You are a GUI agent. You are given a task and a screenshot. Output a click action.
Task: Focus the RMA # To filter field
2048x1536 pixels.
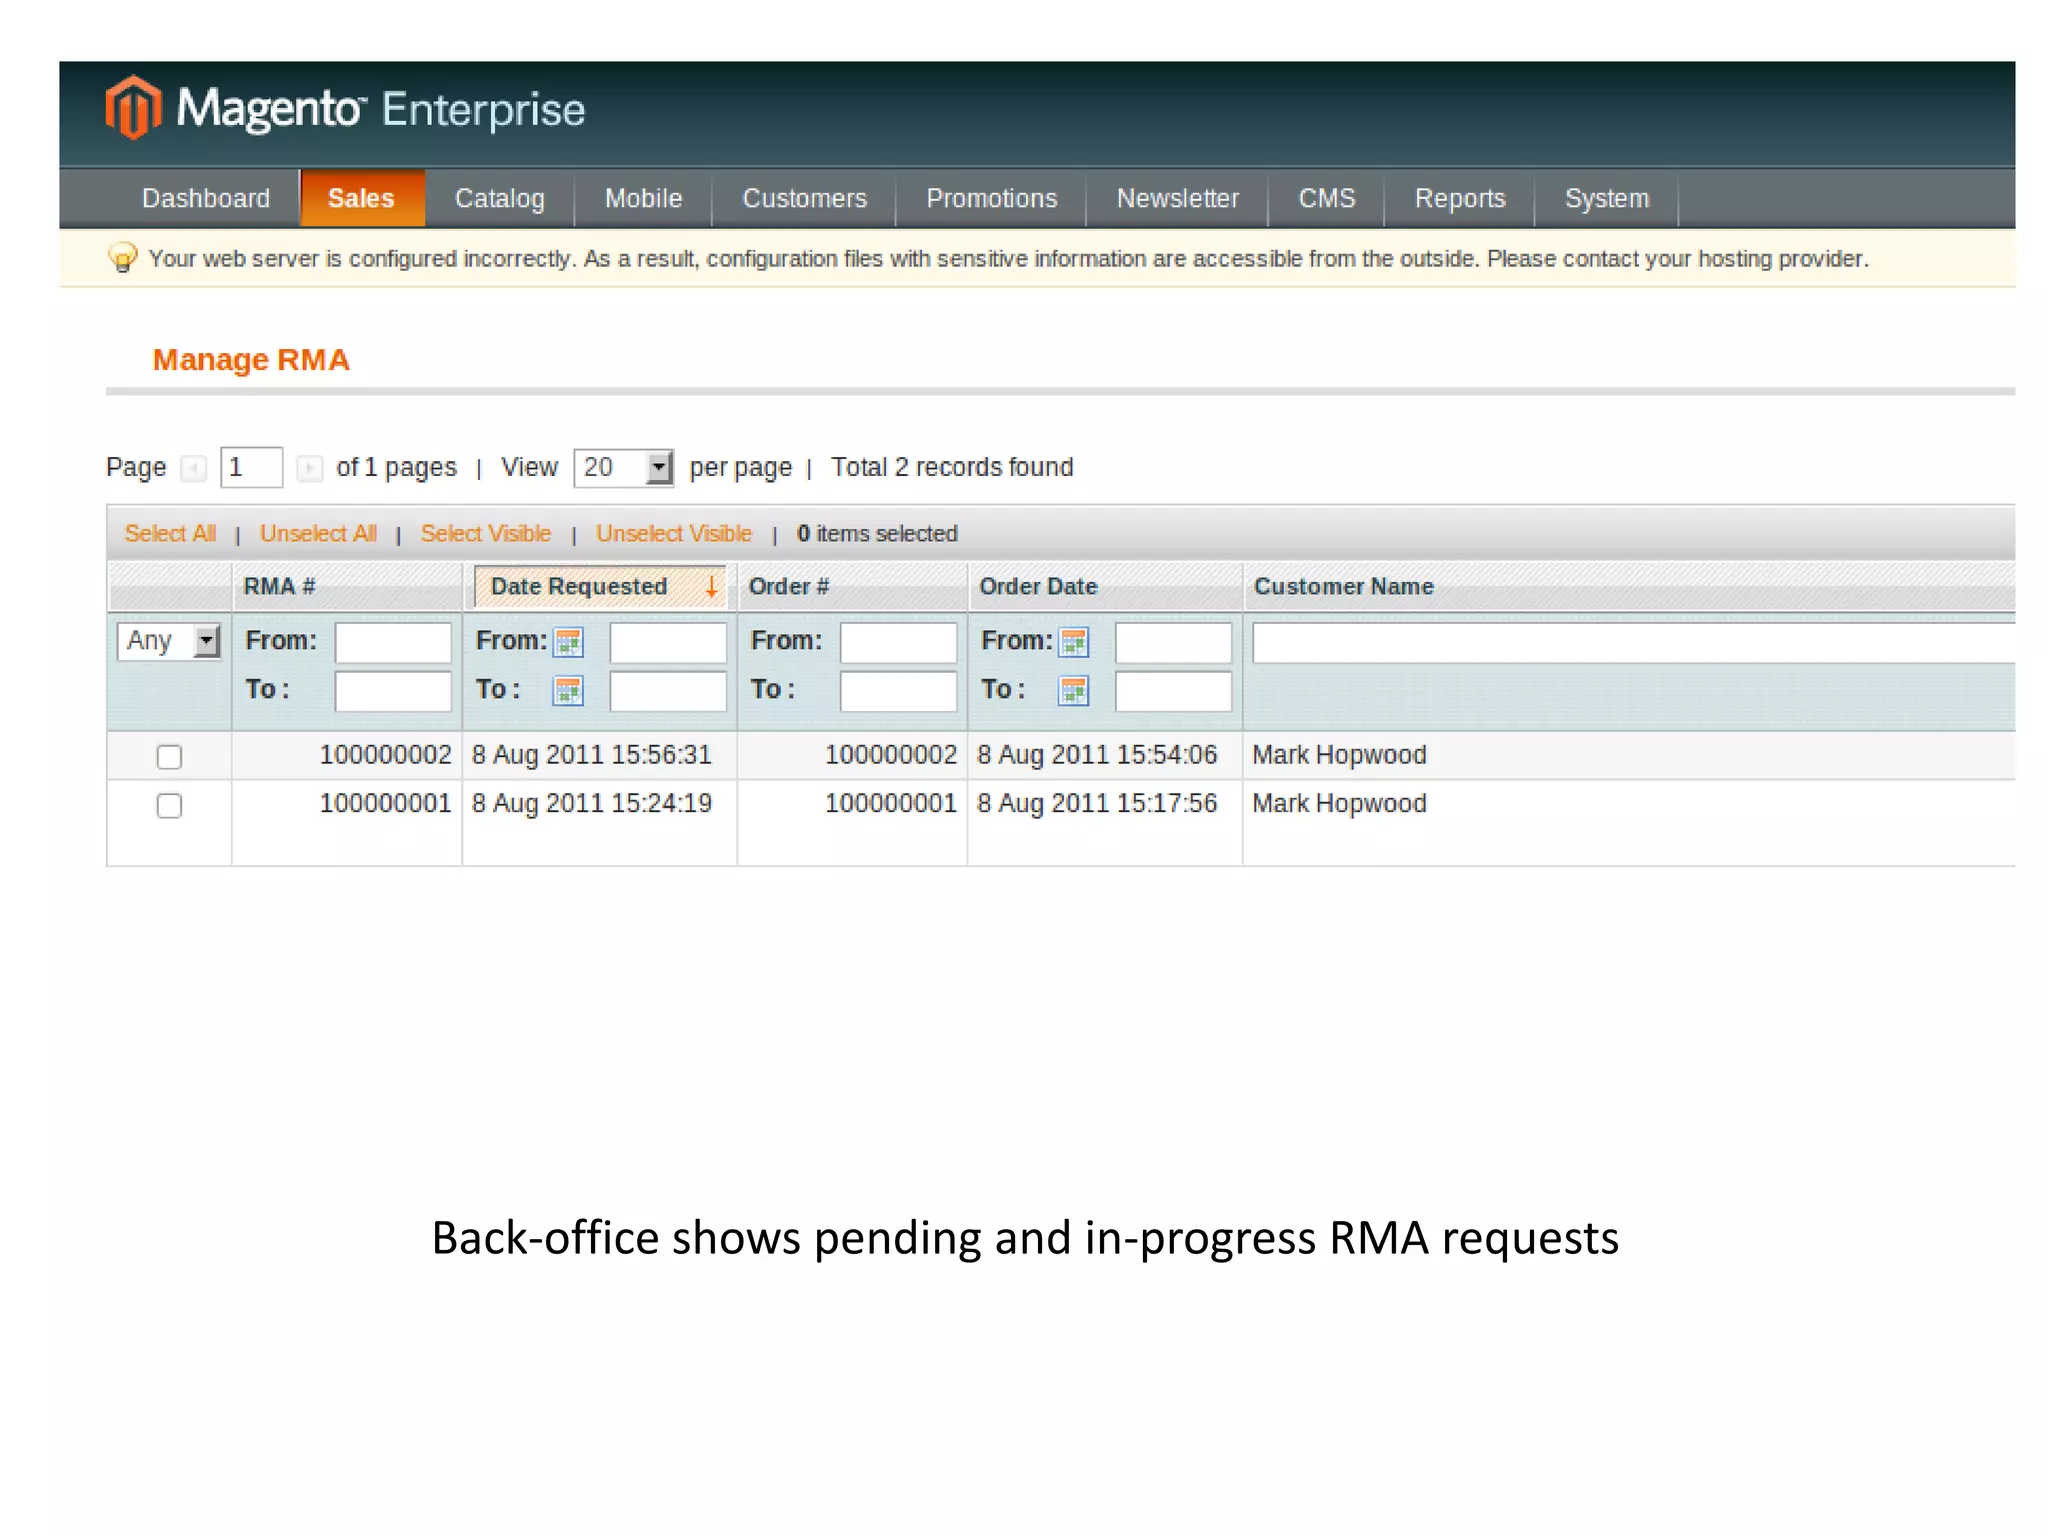pos(393,691)
